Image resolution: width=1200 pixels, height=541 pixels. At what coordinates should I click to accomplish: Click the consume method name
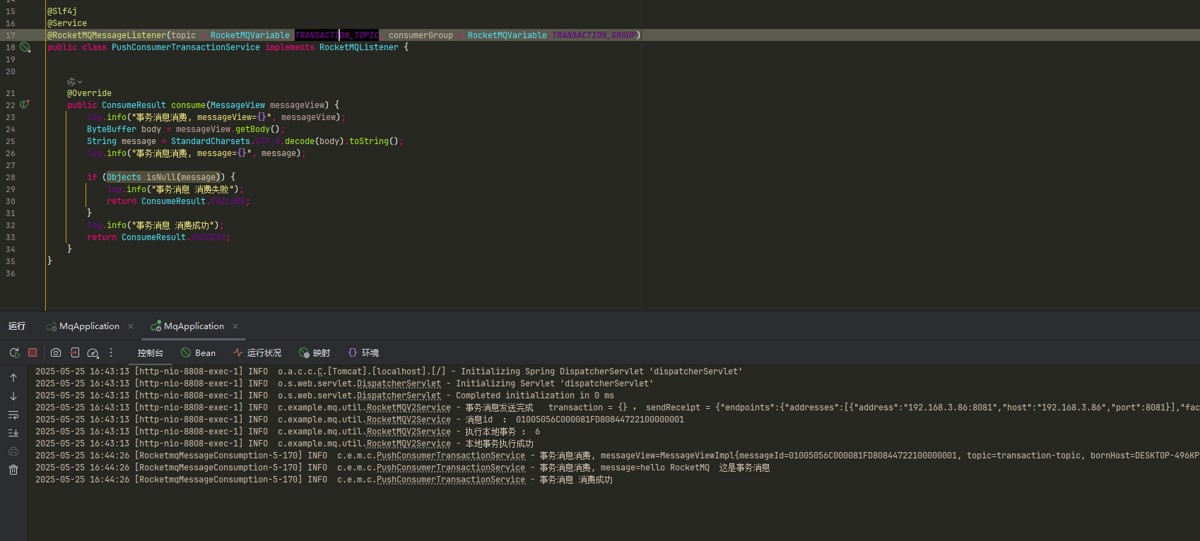tap(188, 105)
